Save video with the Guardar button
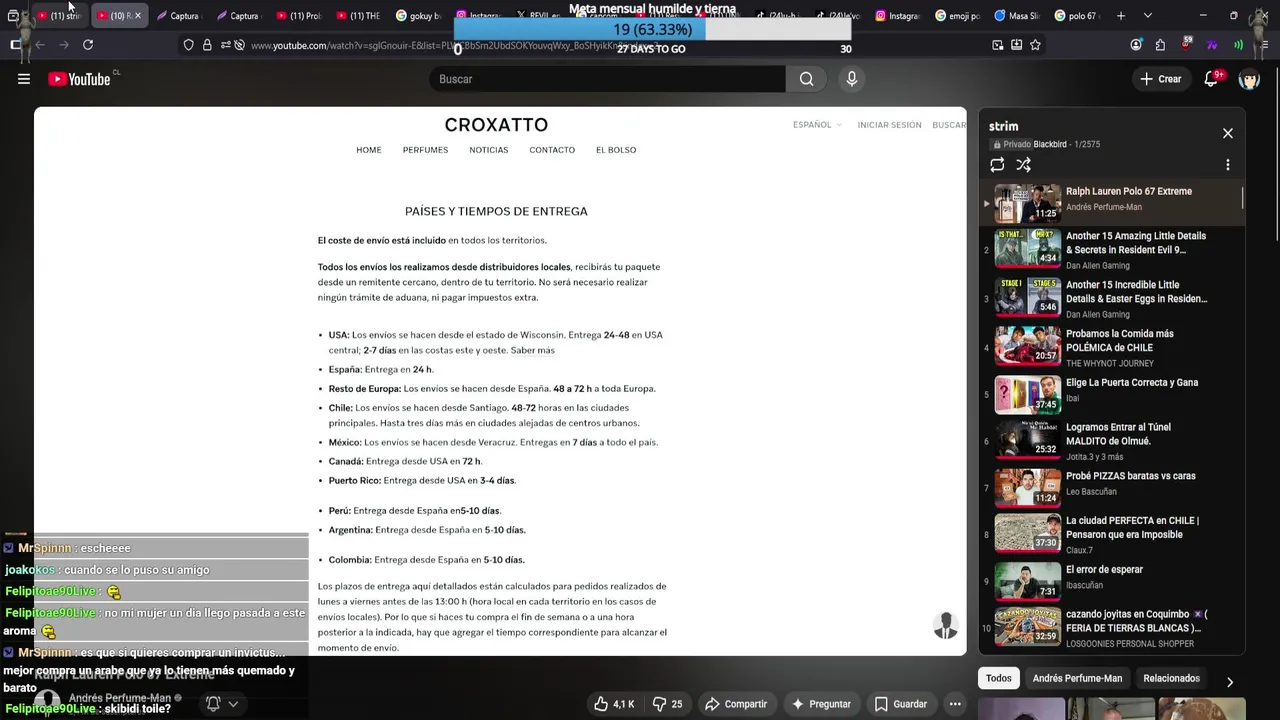Screen dimensions: 1280x720 point(900,704)
